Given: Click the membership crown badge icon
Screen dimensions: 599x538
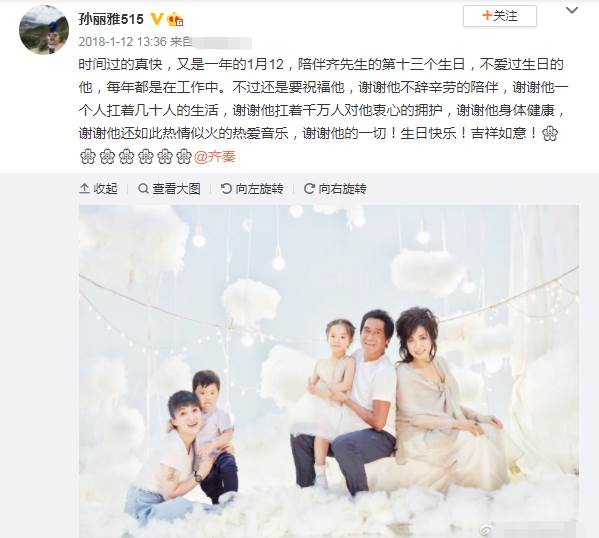Looking at the screenshot, I should point(175,19).
